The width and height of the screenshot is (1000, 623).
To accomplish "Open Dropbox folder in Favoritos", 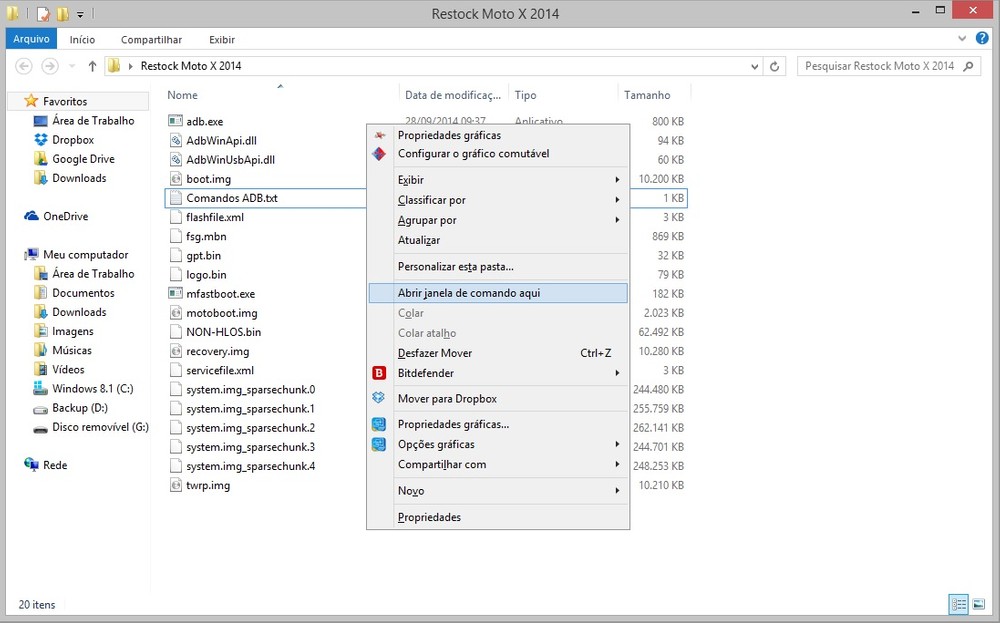I will tap(72, 140).
